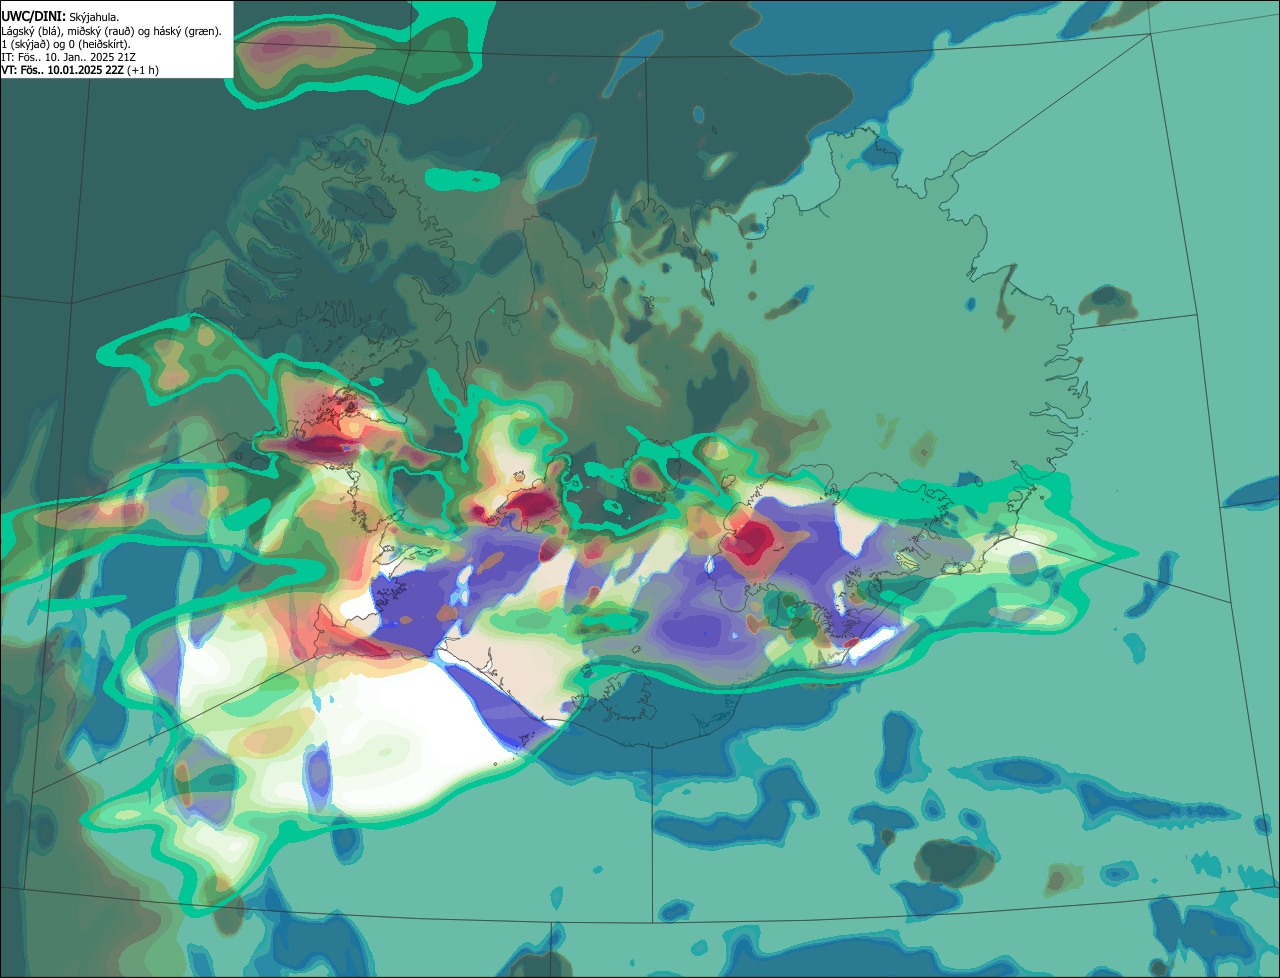Image resolution: width=1280 pixels, height=978 pixels.
Task: Click the bold 'UWC/DINI:' label
Action: 33,17
